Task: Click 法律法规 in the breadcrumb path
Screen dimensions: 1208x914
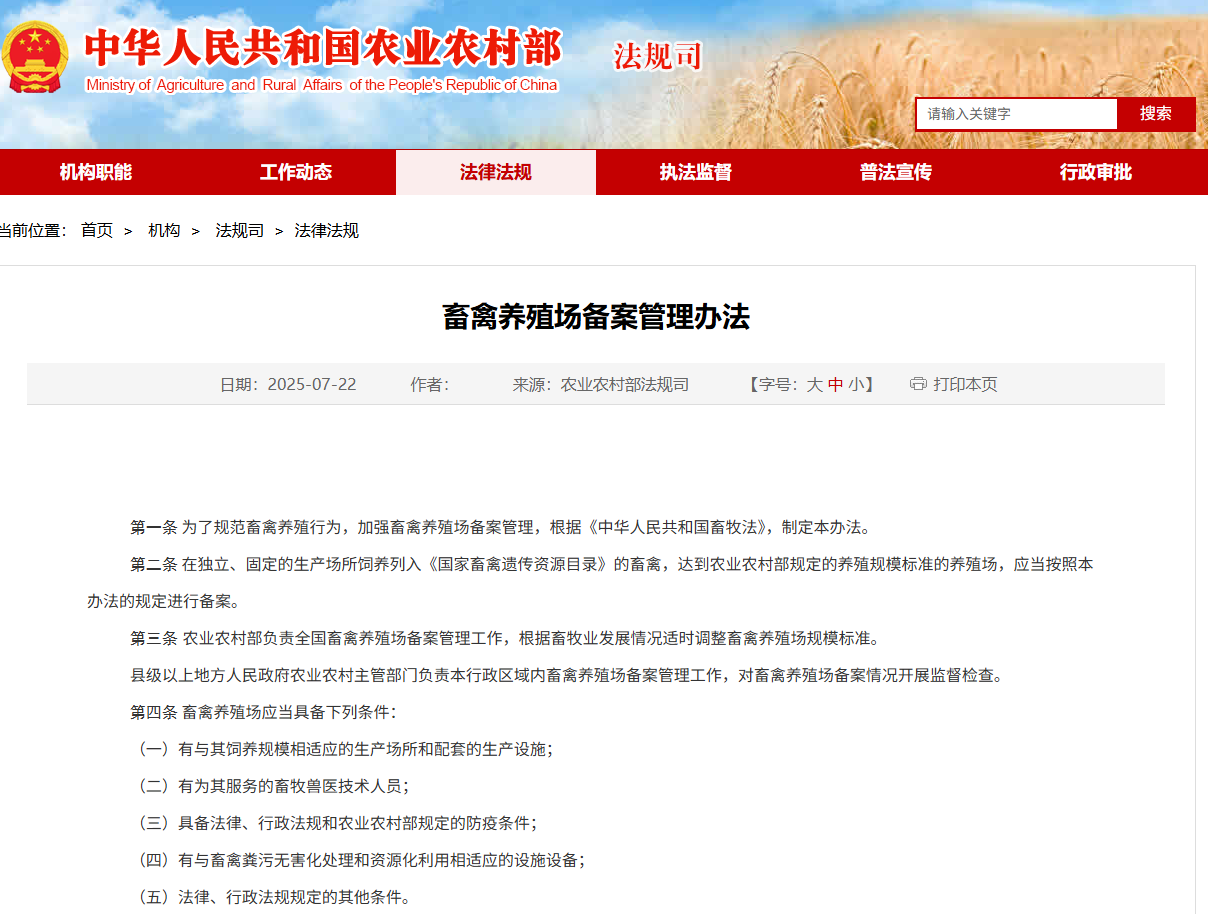Action: point(326,231)
